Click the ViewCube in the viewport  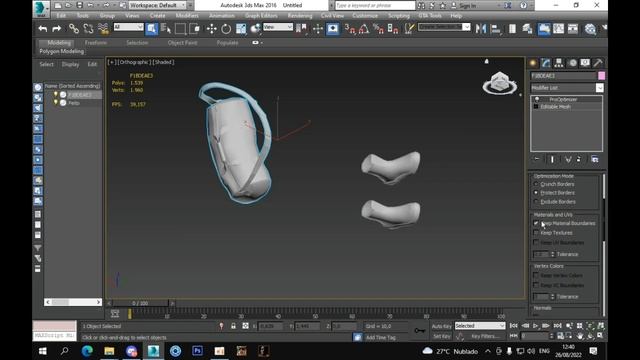pos(500,83)
